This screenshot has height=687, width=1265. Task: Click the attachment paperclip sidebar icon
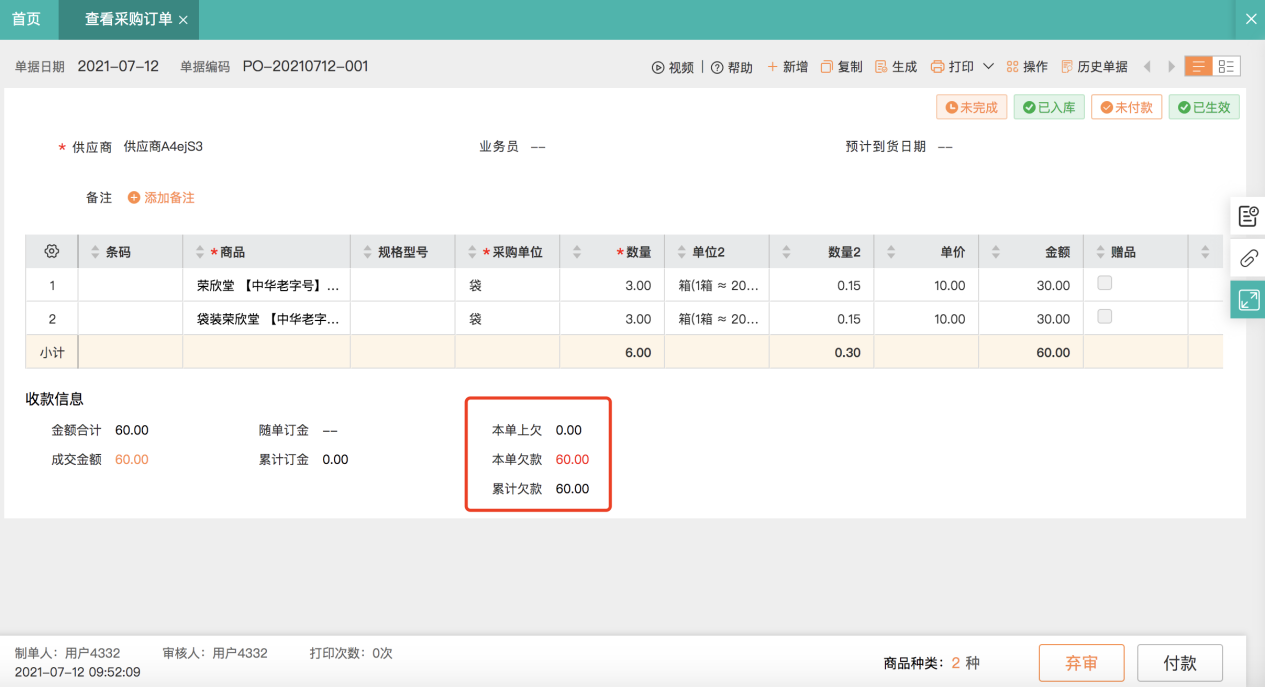[x=1248, y=258]
